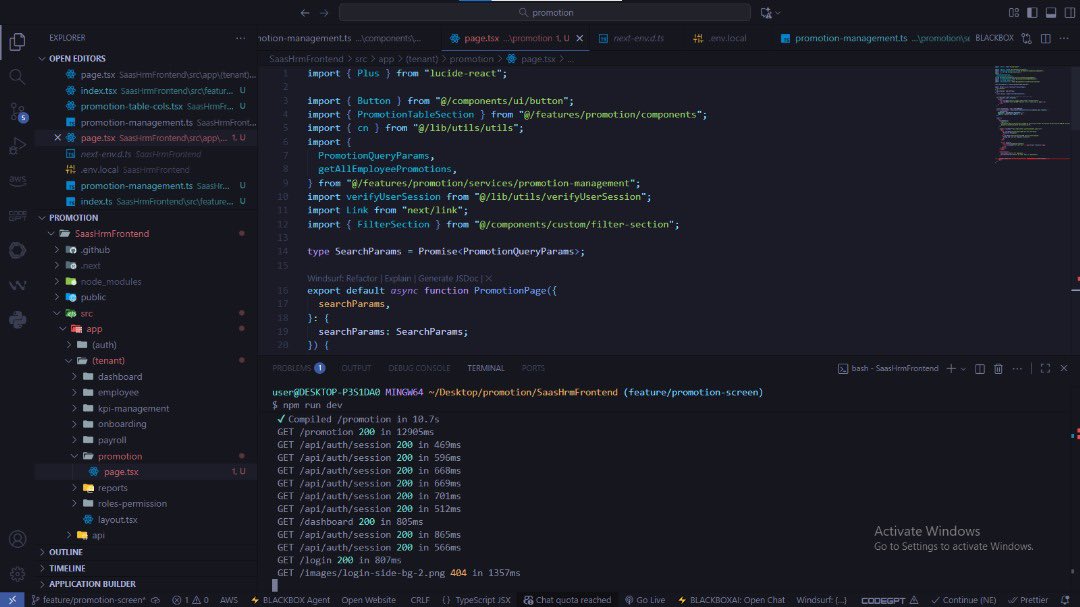Click the promotion command center search box

pyautogui.click(x=544, y=12)
